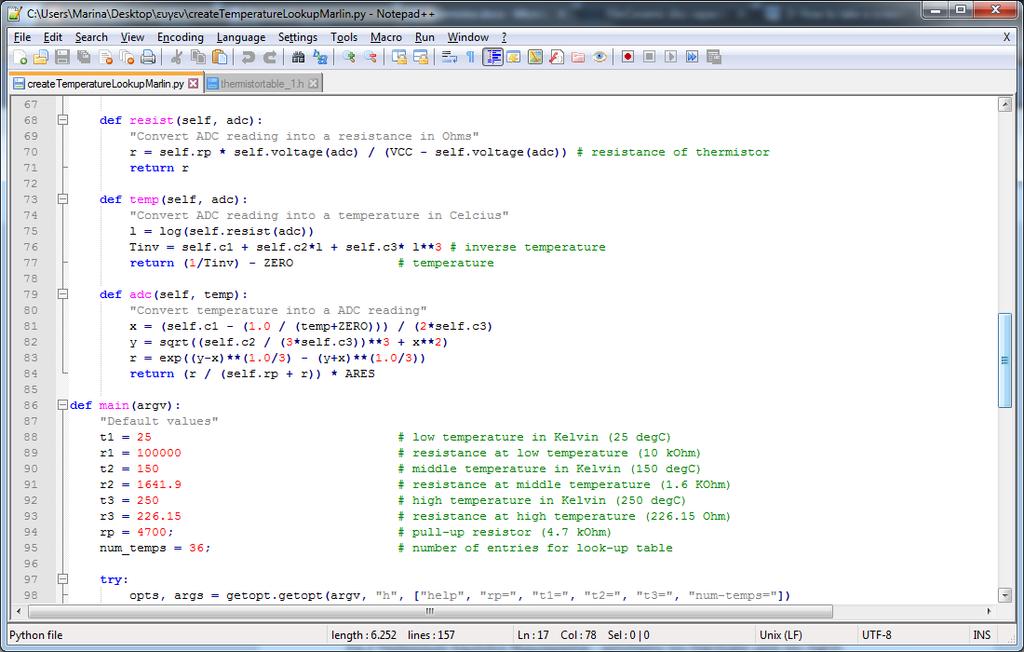Click the Open file folder icon

point(40,57)
